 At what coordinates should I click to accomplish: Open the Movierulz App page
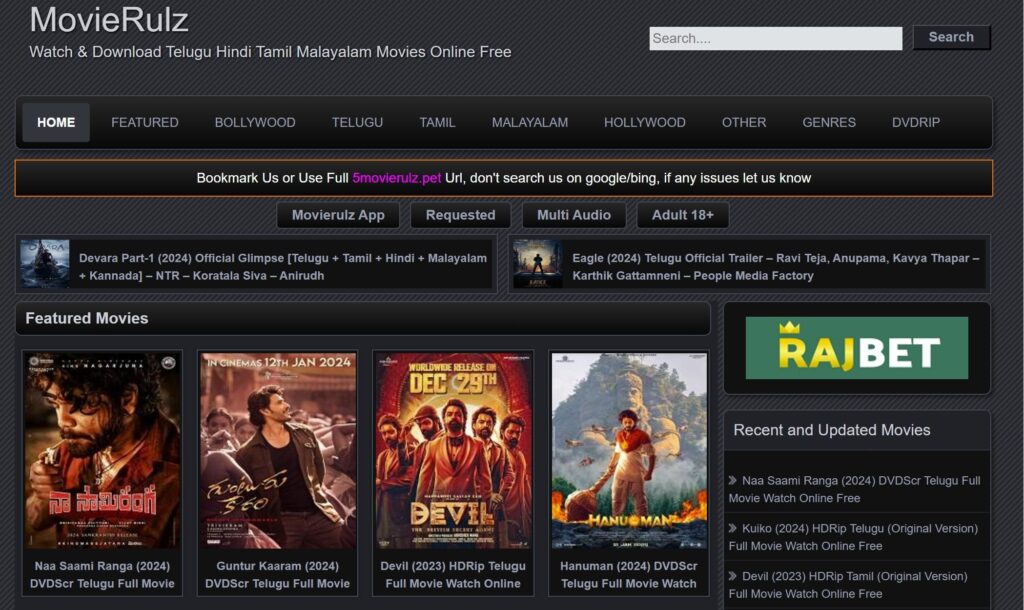point(338,214)
